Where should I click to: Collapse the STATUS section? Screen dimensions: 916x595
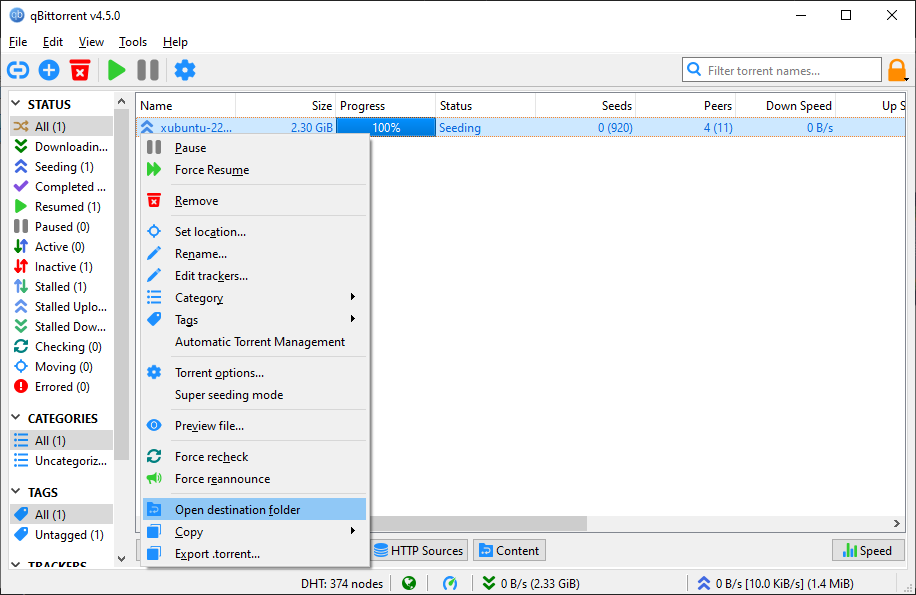coord(16,104)
